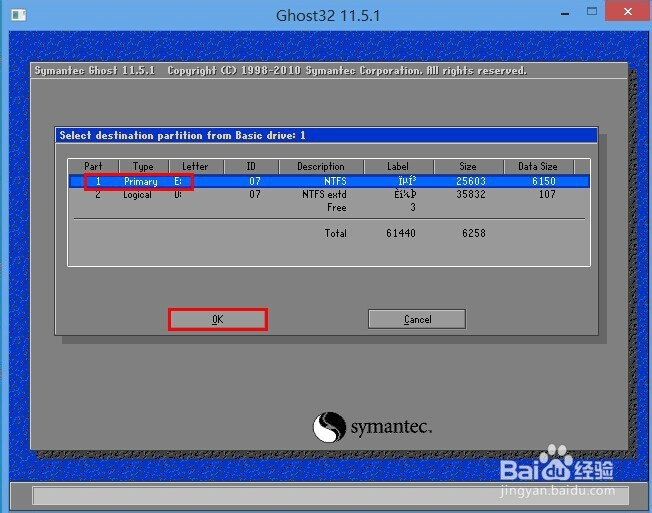This screenshot has width=652, height=513.
Task: Click the empty status bar at bottom
Action: (326, 495)
